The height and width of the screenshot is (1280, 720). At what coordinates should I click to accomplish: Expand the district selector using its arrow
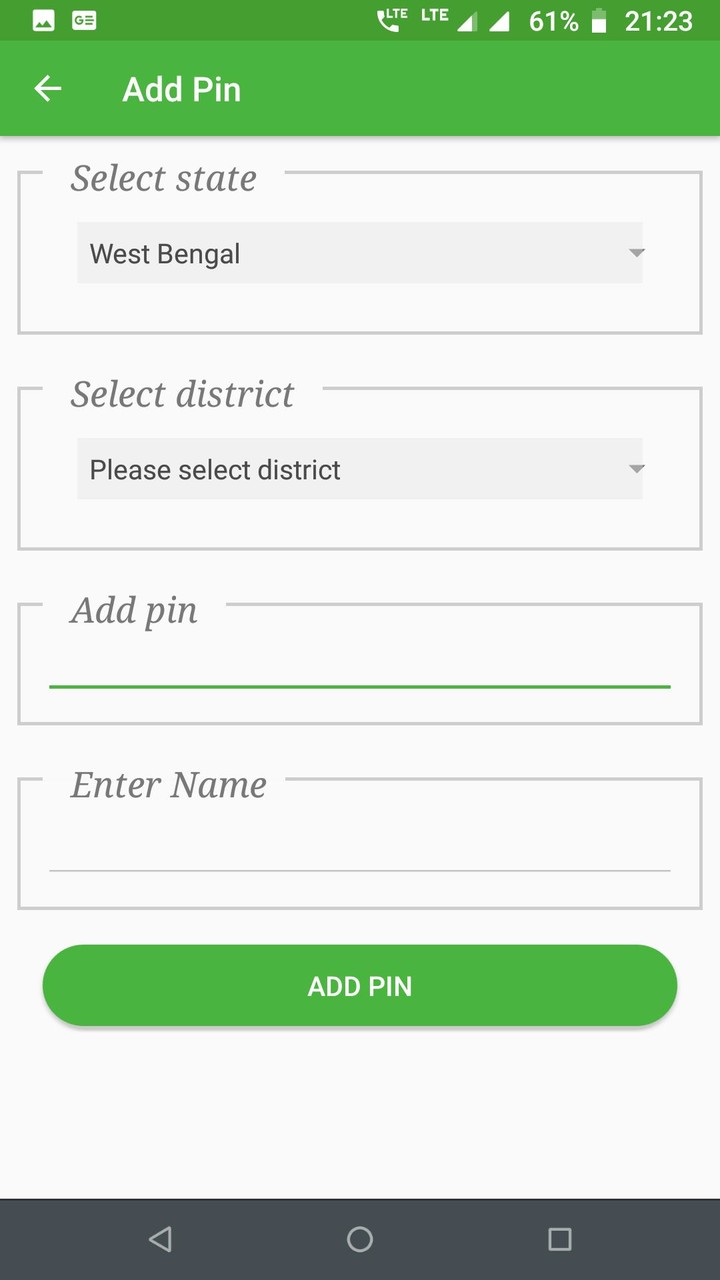(636, 469)
